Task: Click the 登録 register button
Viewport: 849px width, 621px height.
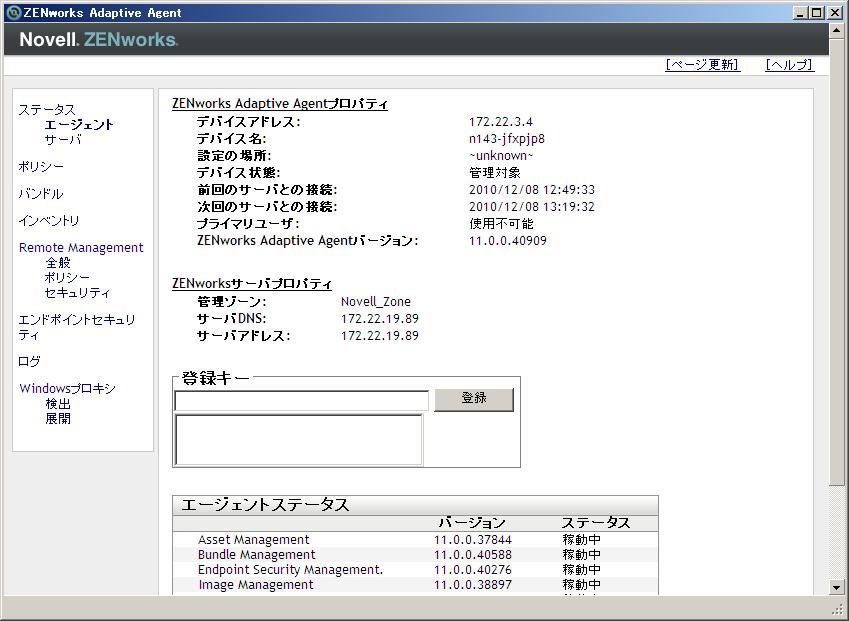Action: click(474, 400)
